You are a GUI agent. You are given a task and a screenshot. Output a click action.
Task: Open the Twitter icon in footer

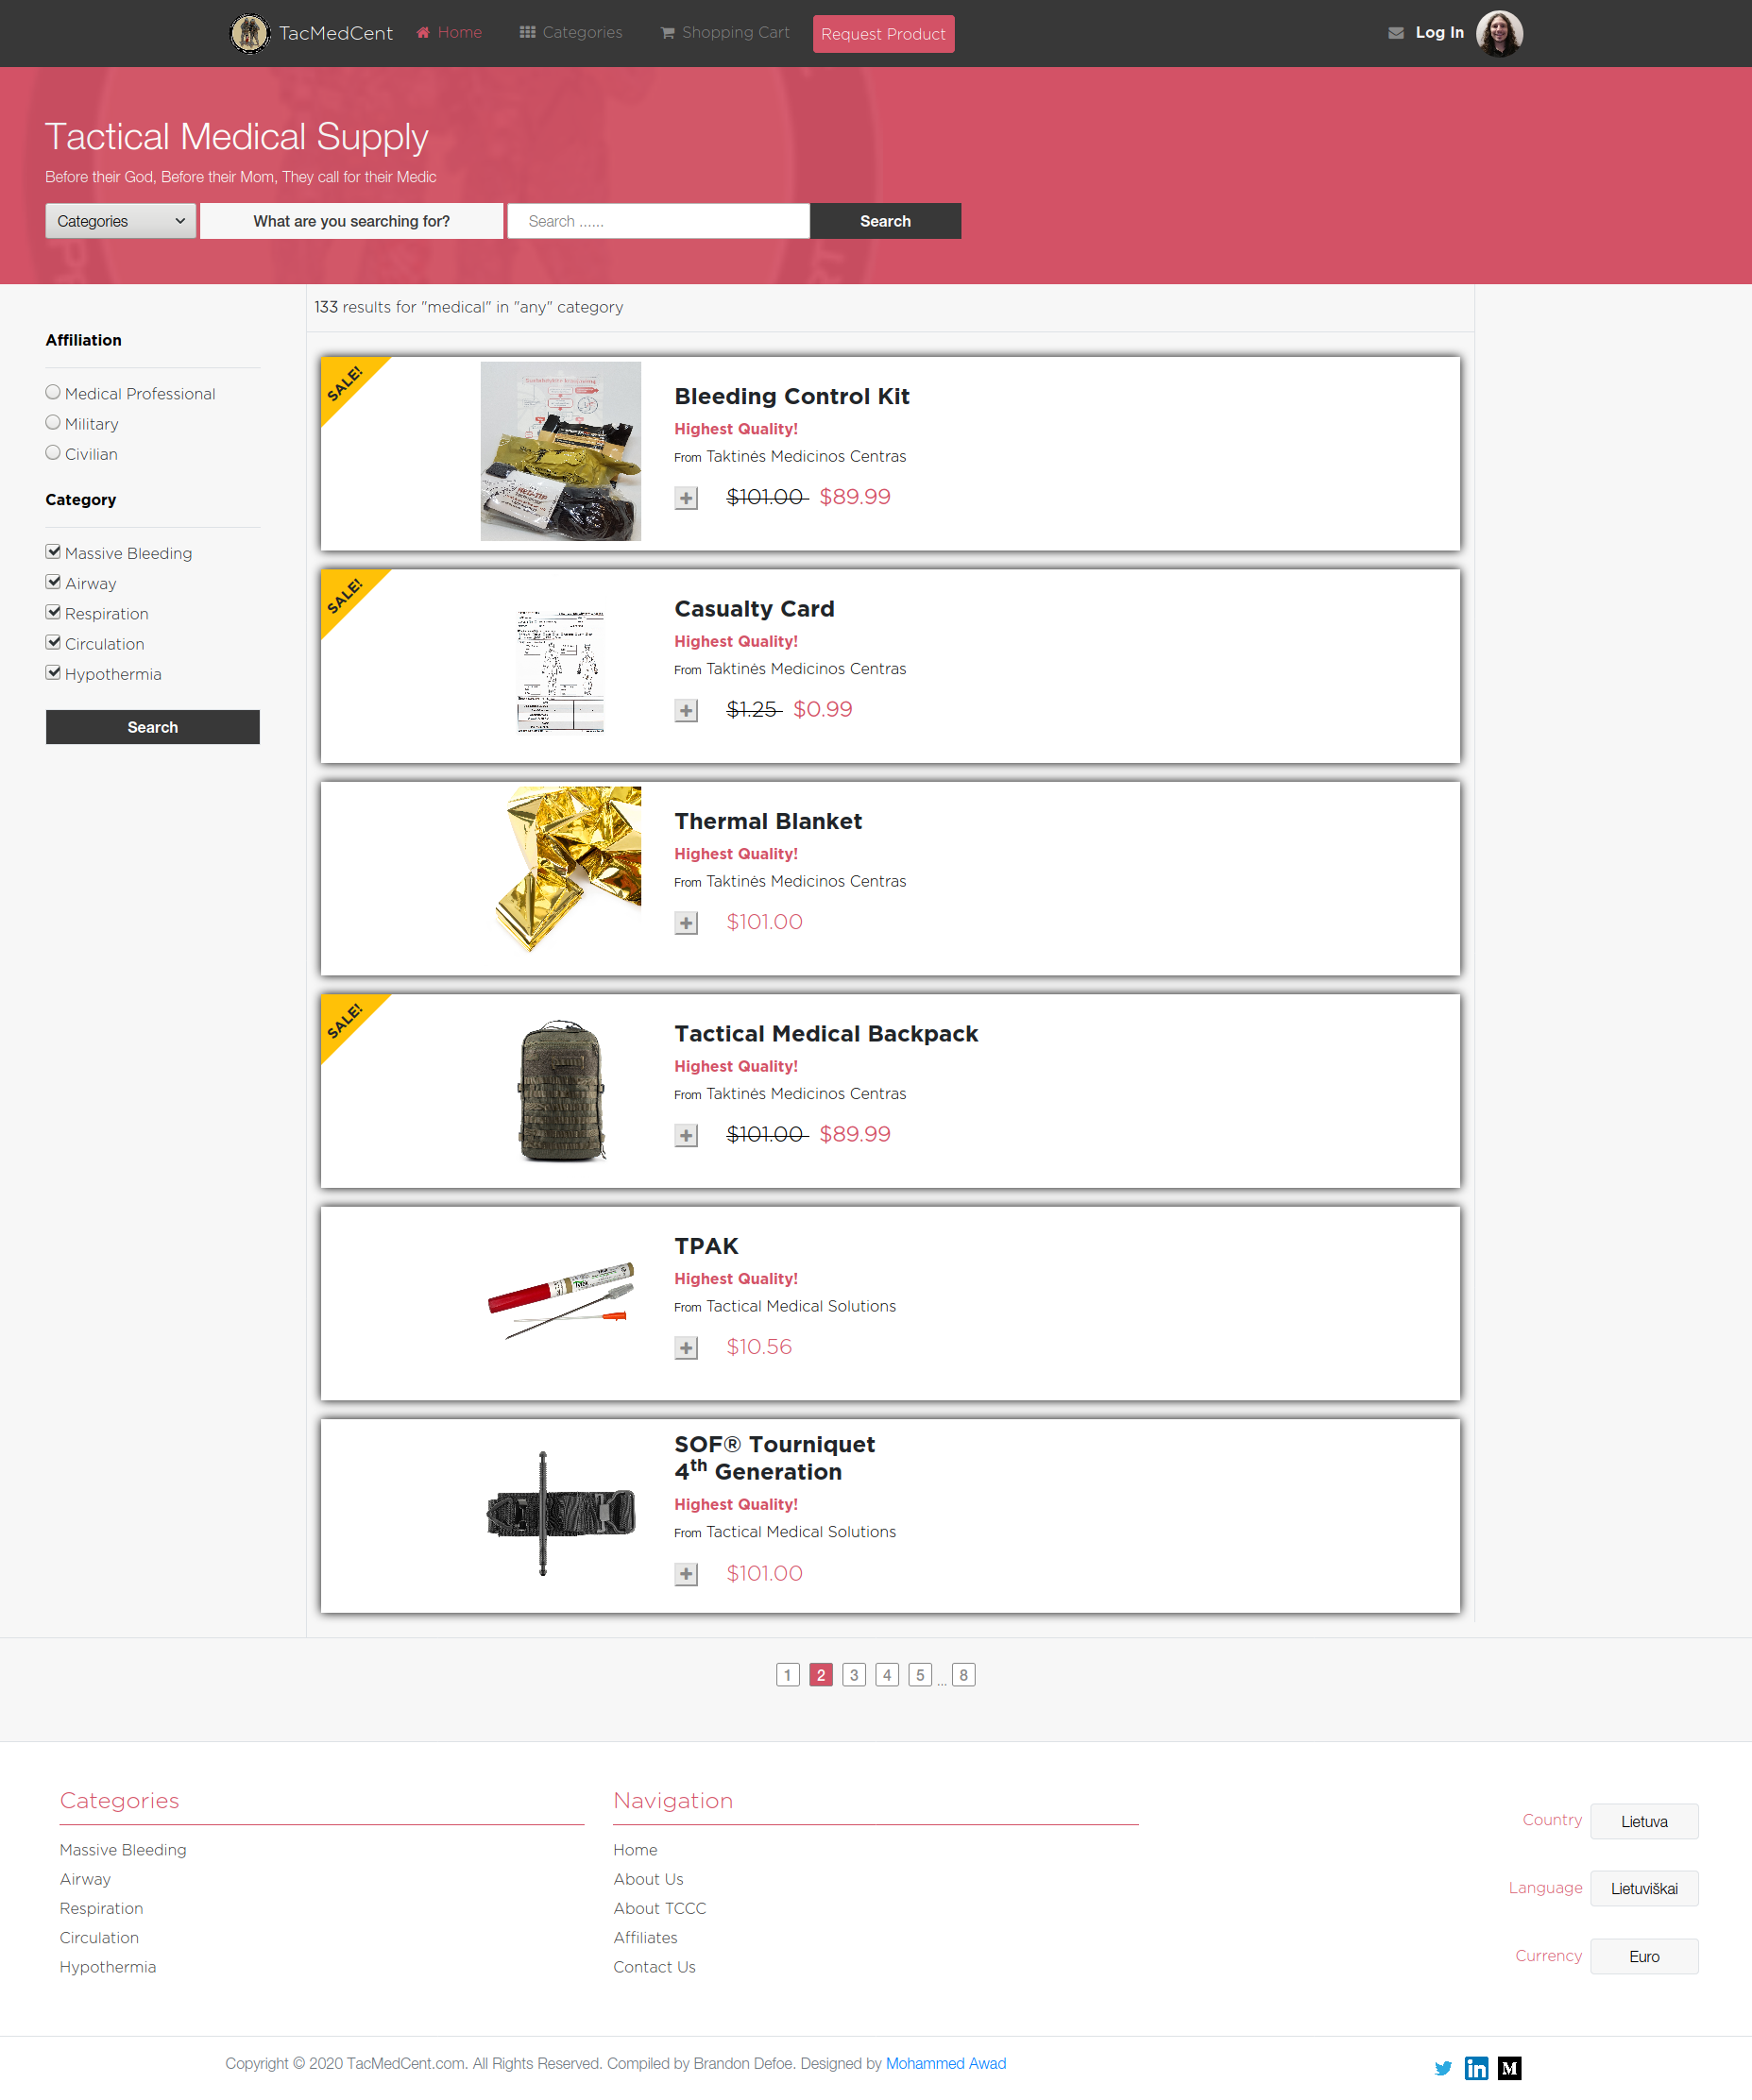point(1442,2068)
